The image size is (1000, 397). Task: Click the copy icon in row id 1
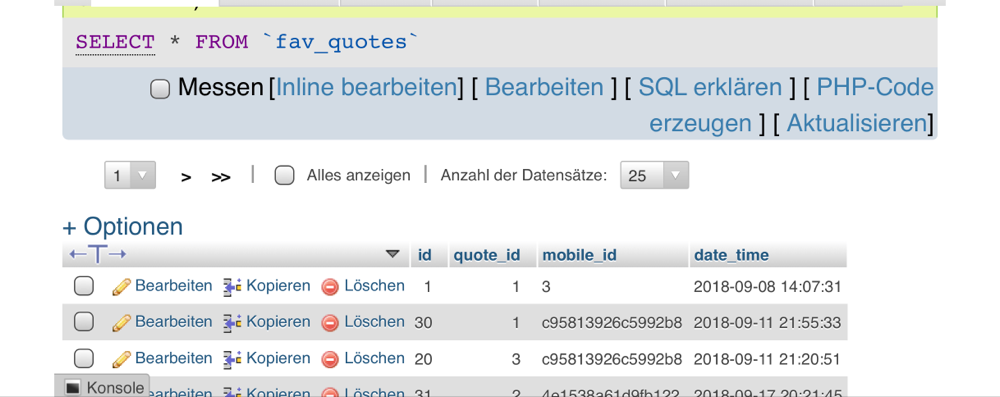(x=232, y=287)
